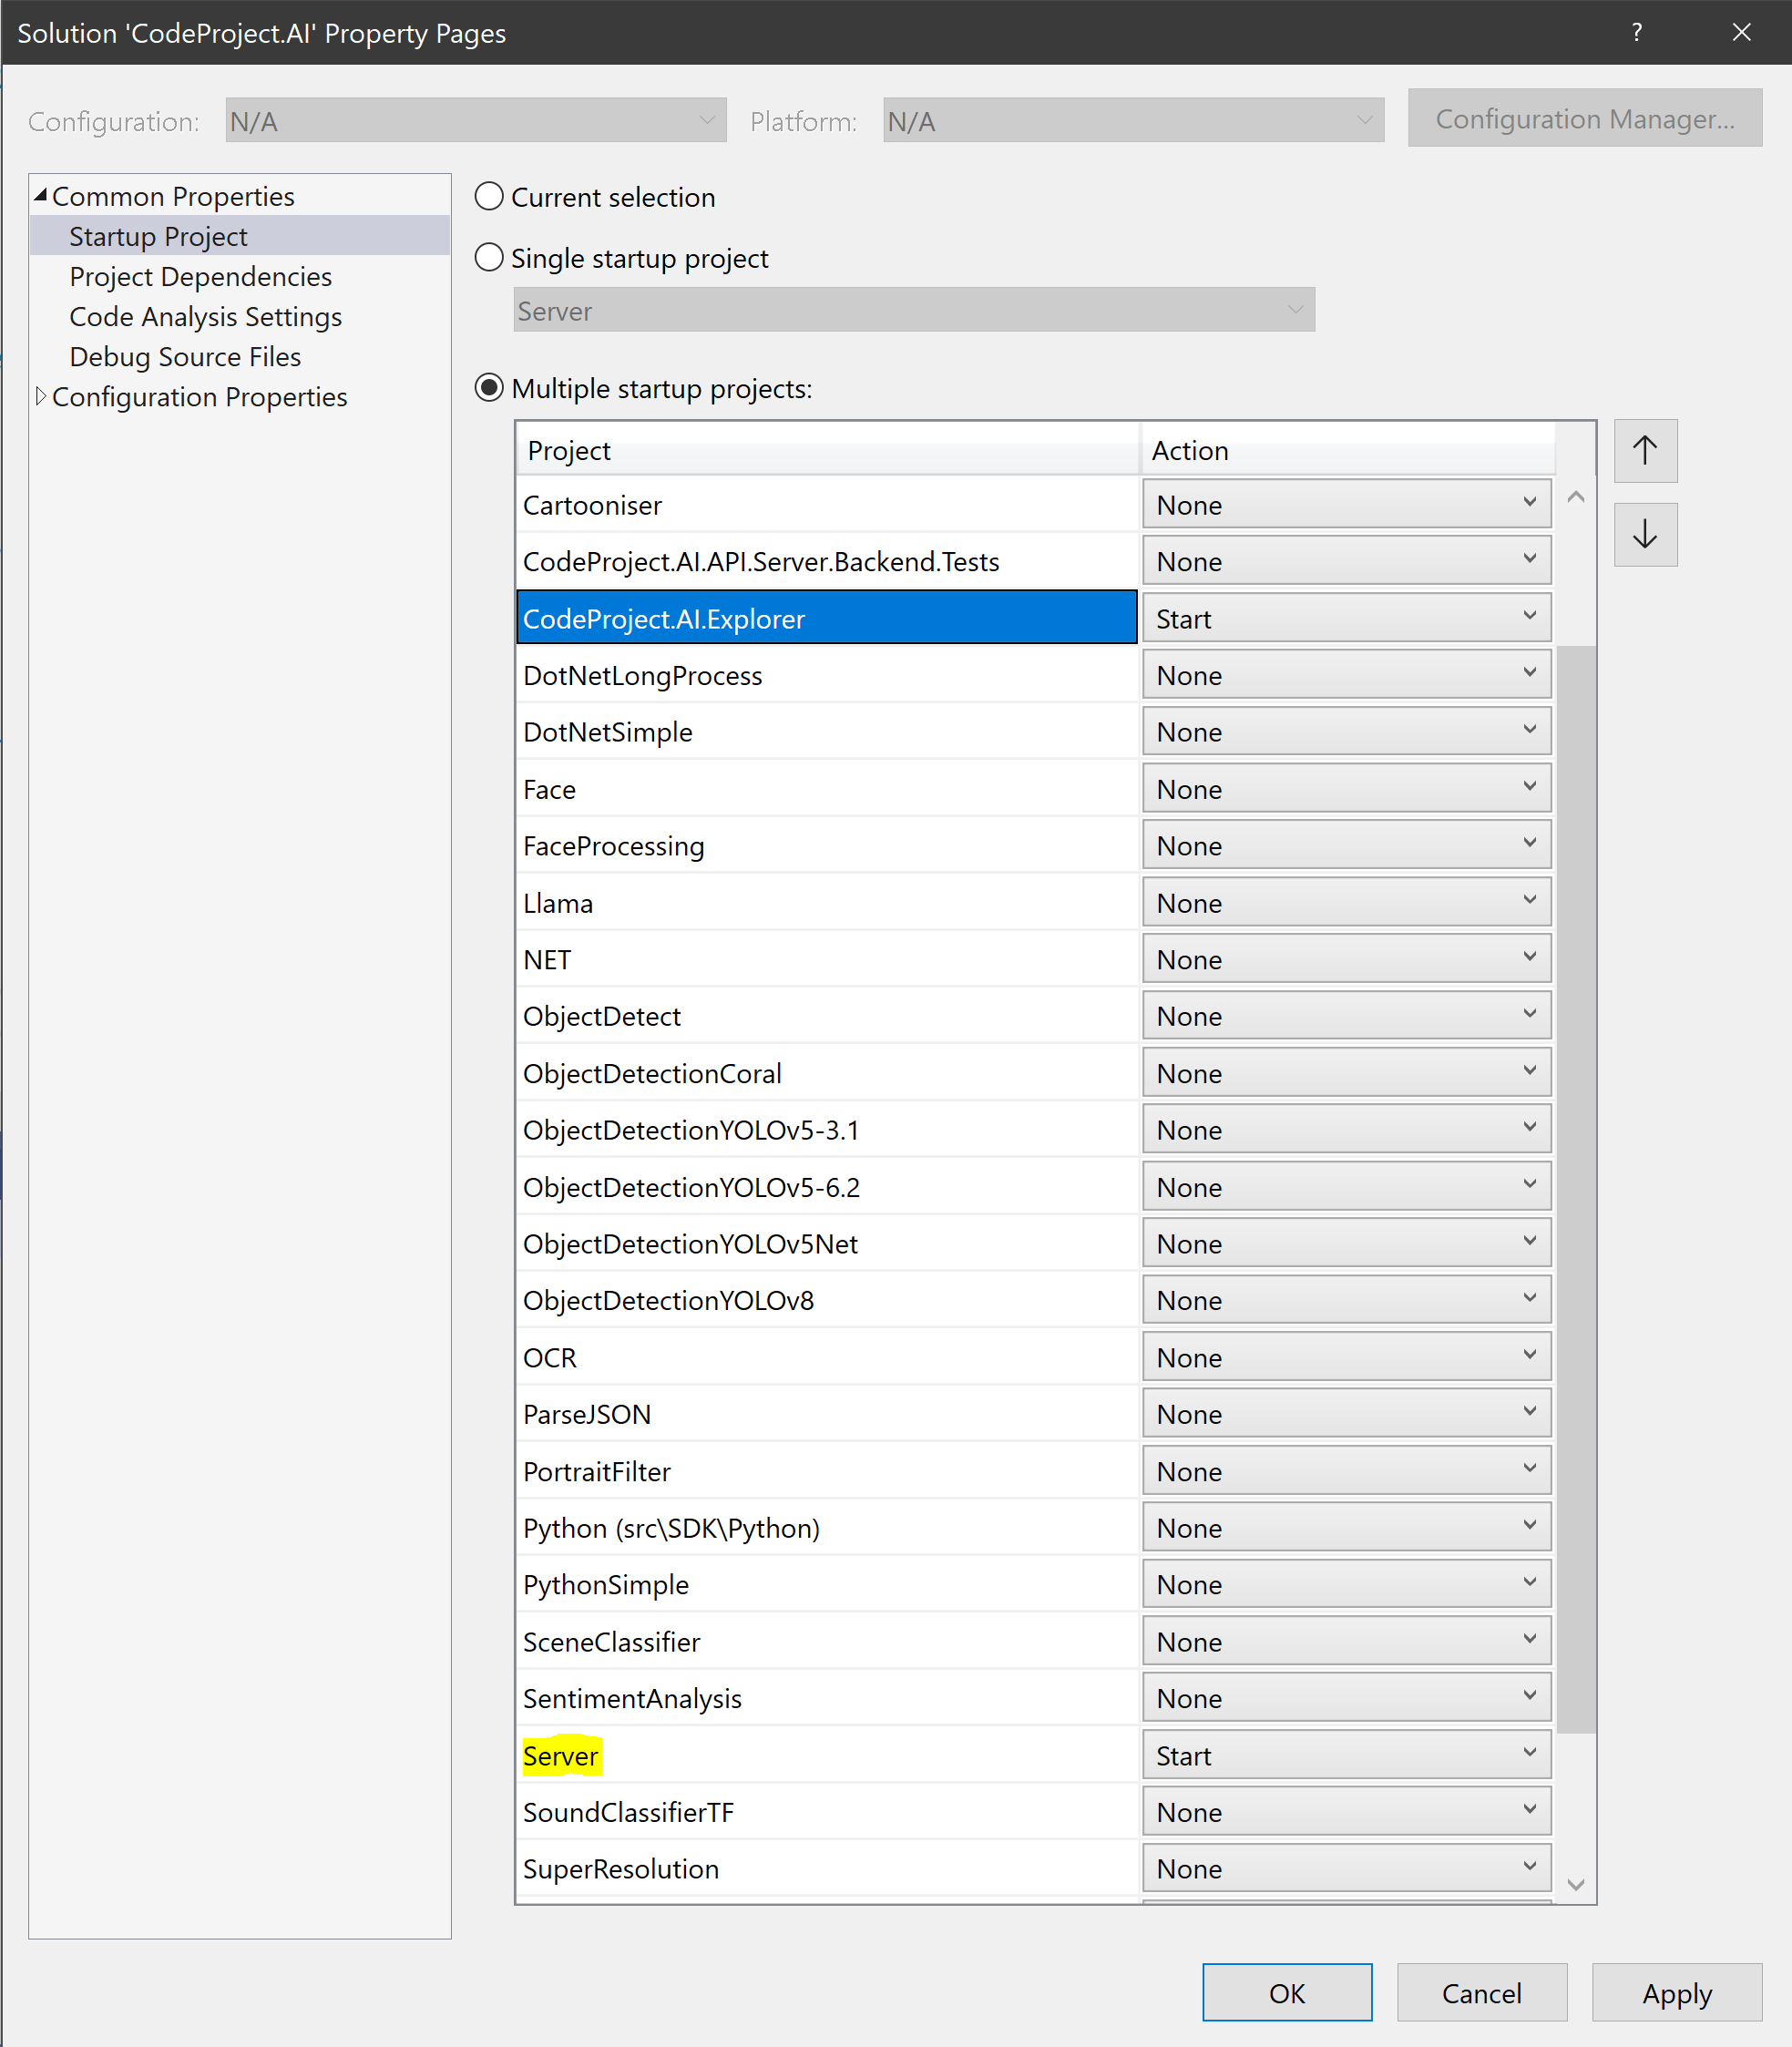1792x2047 pixels.
Task: Select the Llama project row
Action: 828,902
